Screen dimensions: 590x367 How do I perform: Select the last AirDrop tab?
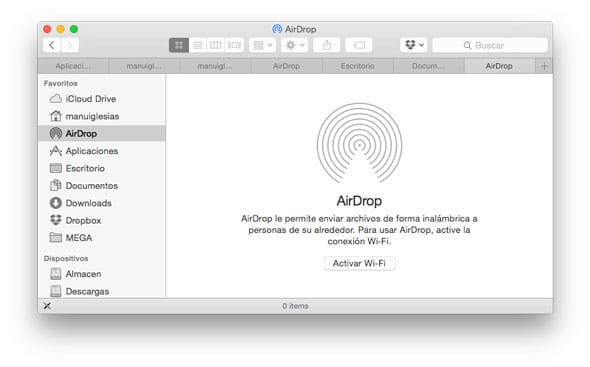pyautogui.click(x=499, y=66)
